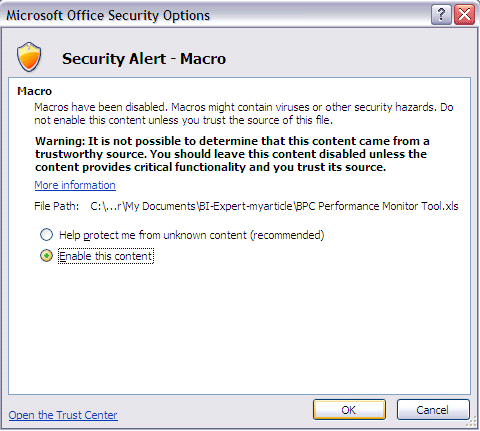Viewport: 480px width, 431px height.
Task: Close the Security Options dialog with red X
Action: click(464, 15)
